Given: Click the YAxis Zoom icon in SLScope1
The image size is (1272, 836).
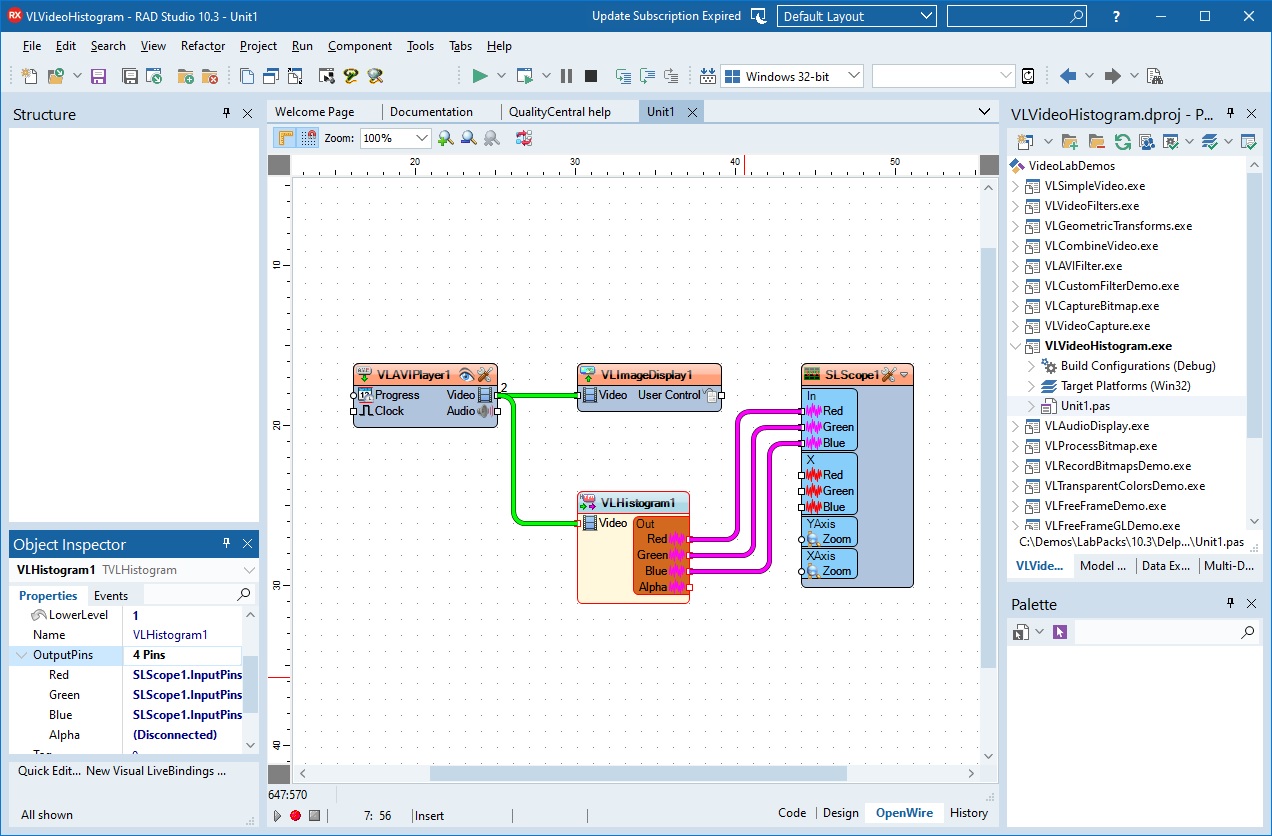Looking at the screenshot, I should [812, 539].
